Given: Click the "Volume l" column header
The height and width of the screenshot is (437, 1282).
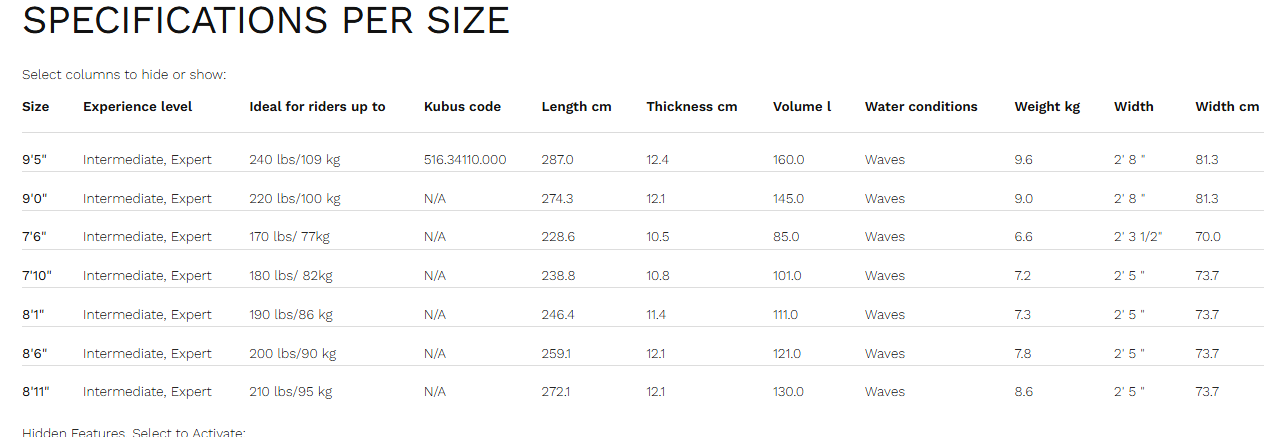Looking at the screenshot, I should click(802, 107).
